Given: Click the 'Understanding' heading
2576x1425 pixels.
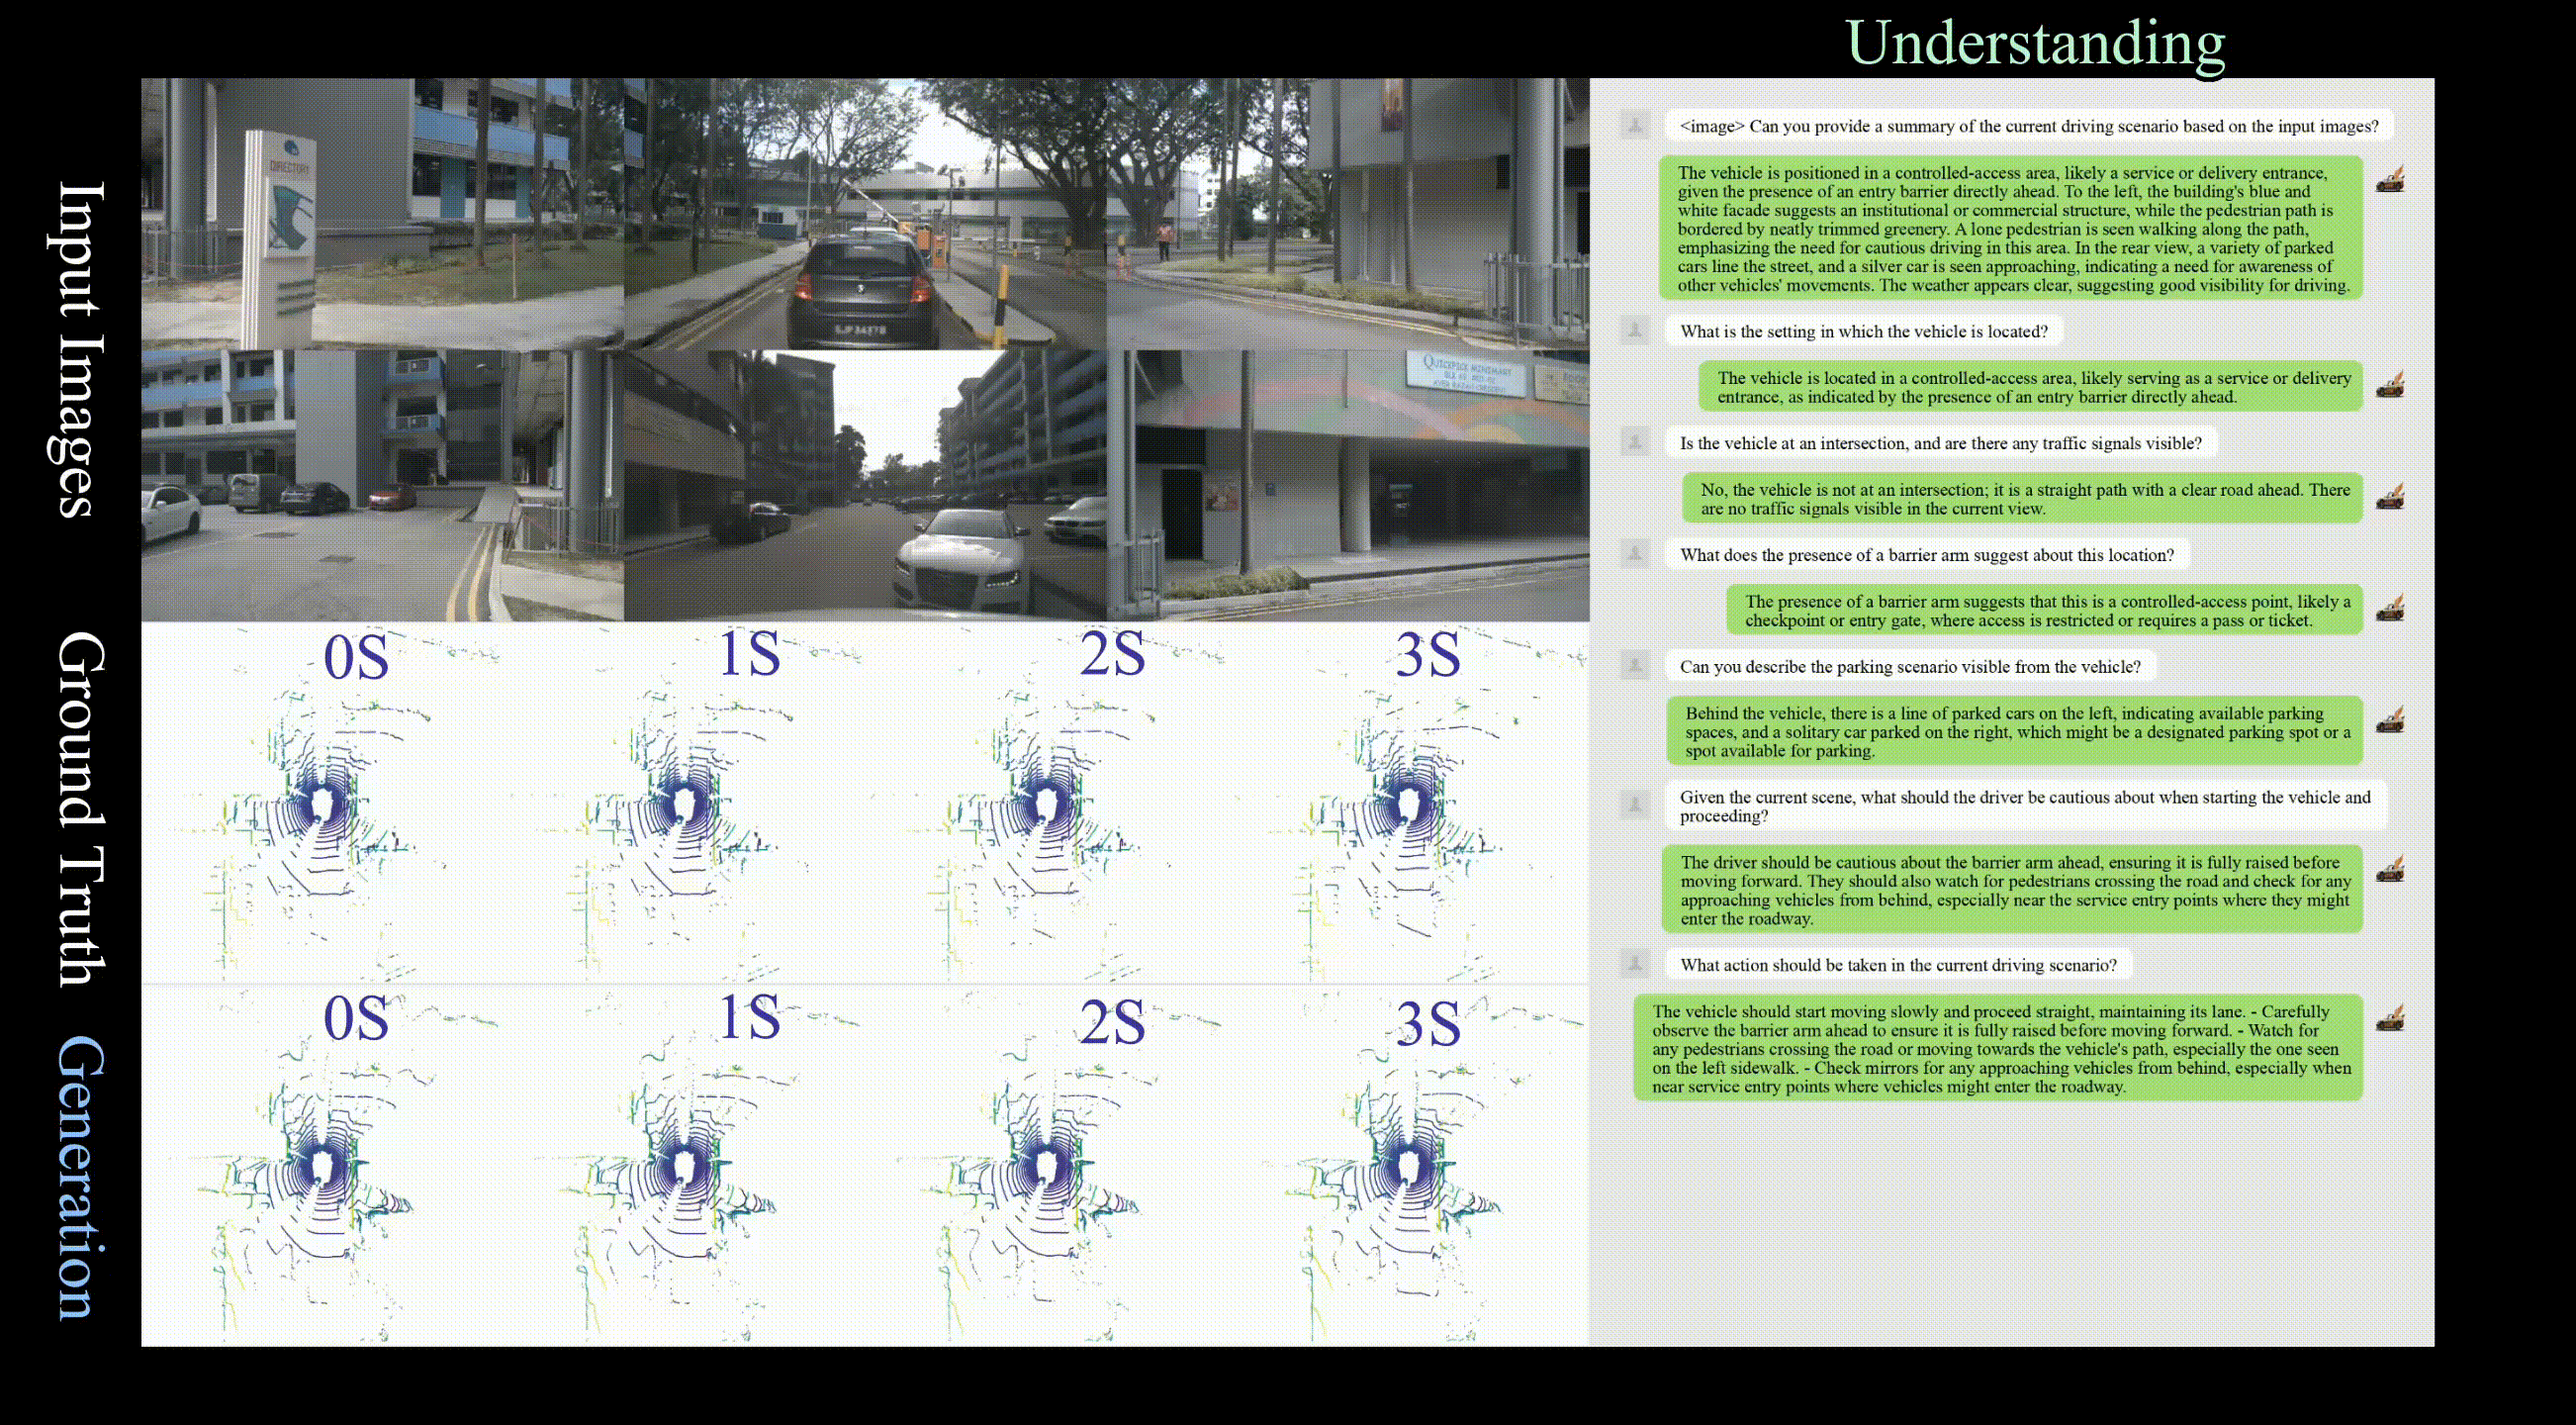Looking at the screenshot, I should pos(2034,42).
